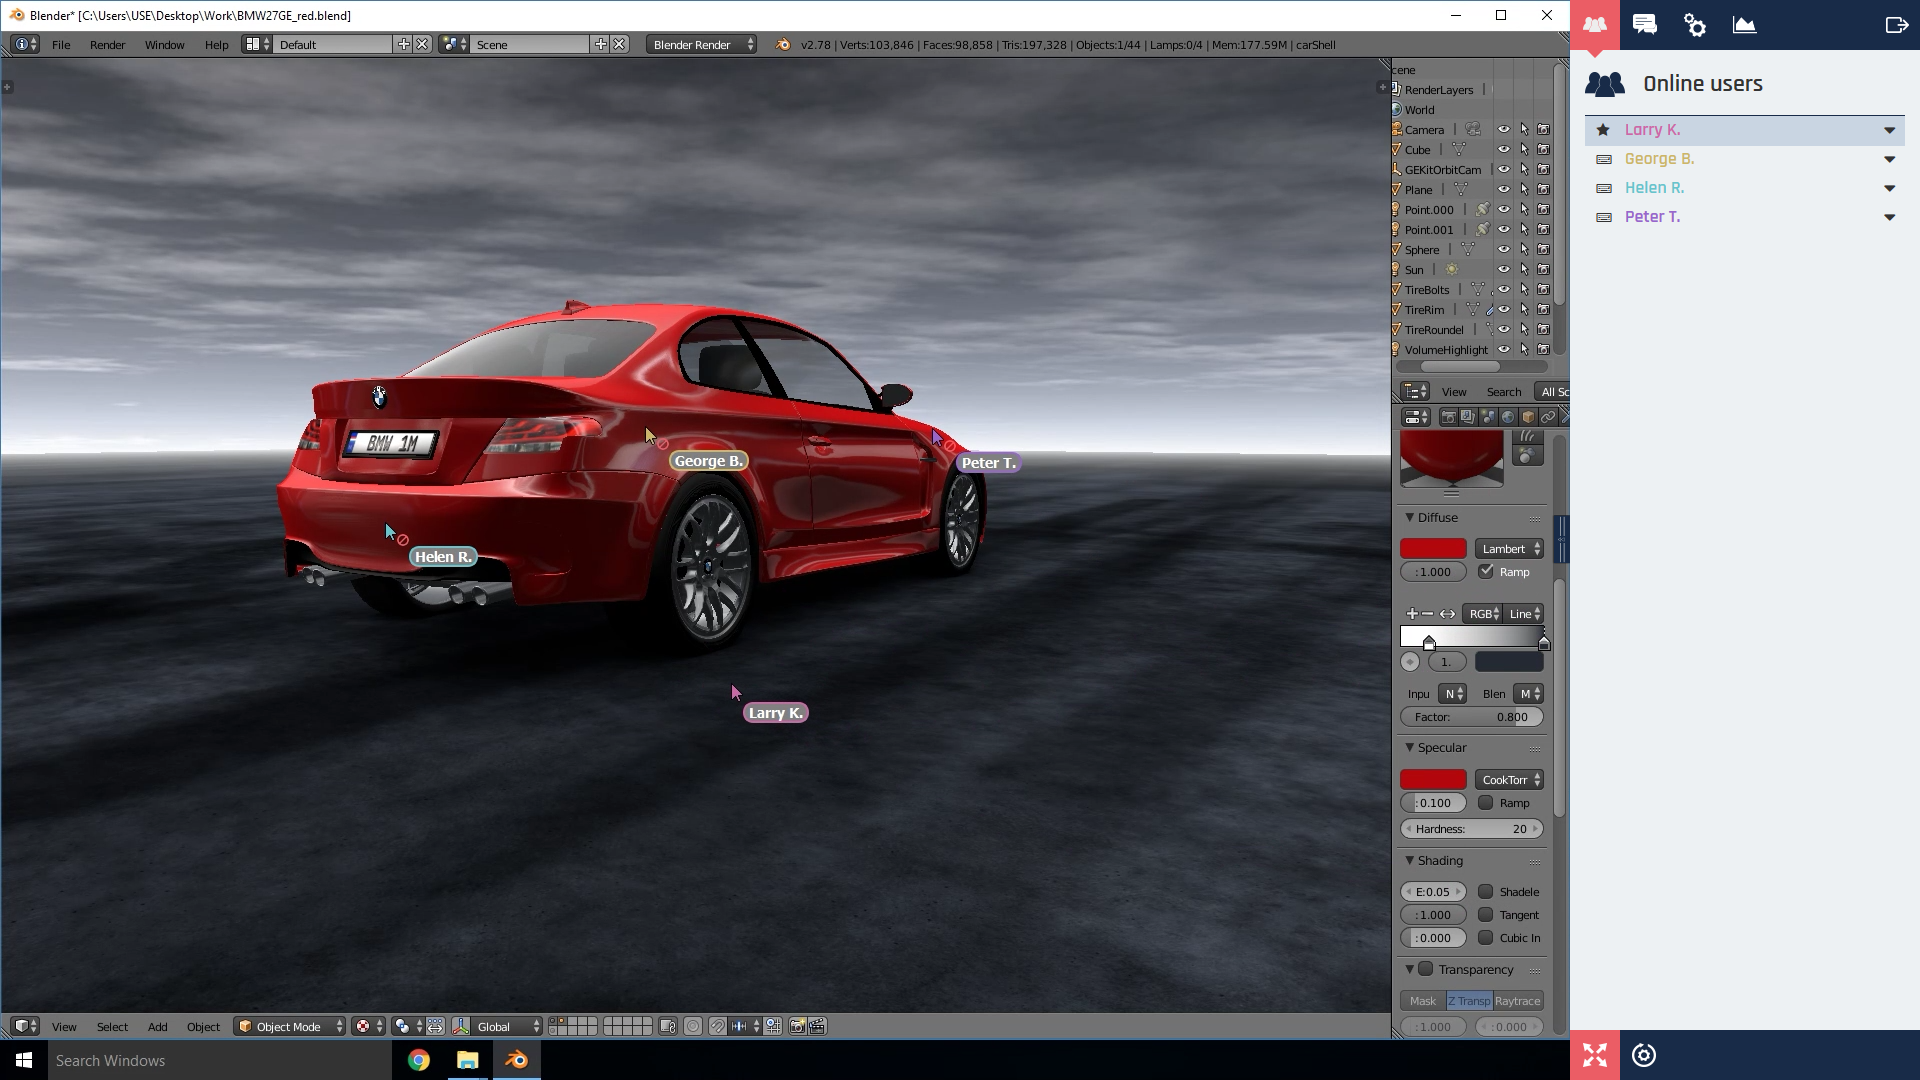
Task: Toggle visibility eye for Camera object
Action: point(1503,129)
